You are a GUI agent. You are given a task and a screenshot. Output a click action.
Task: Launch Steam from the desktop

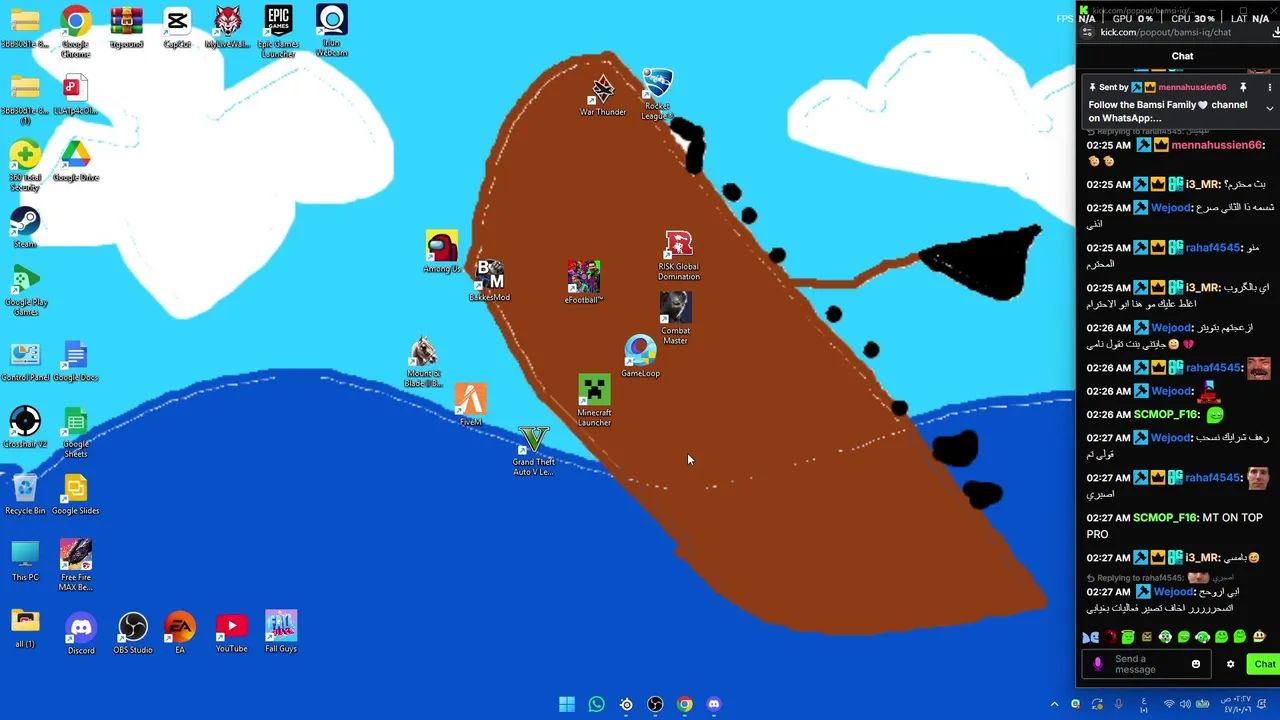coord(25,227)
